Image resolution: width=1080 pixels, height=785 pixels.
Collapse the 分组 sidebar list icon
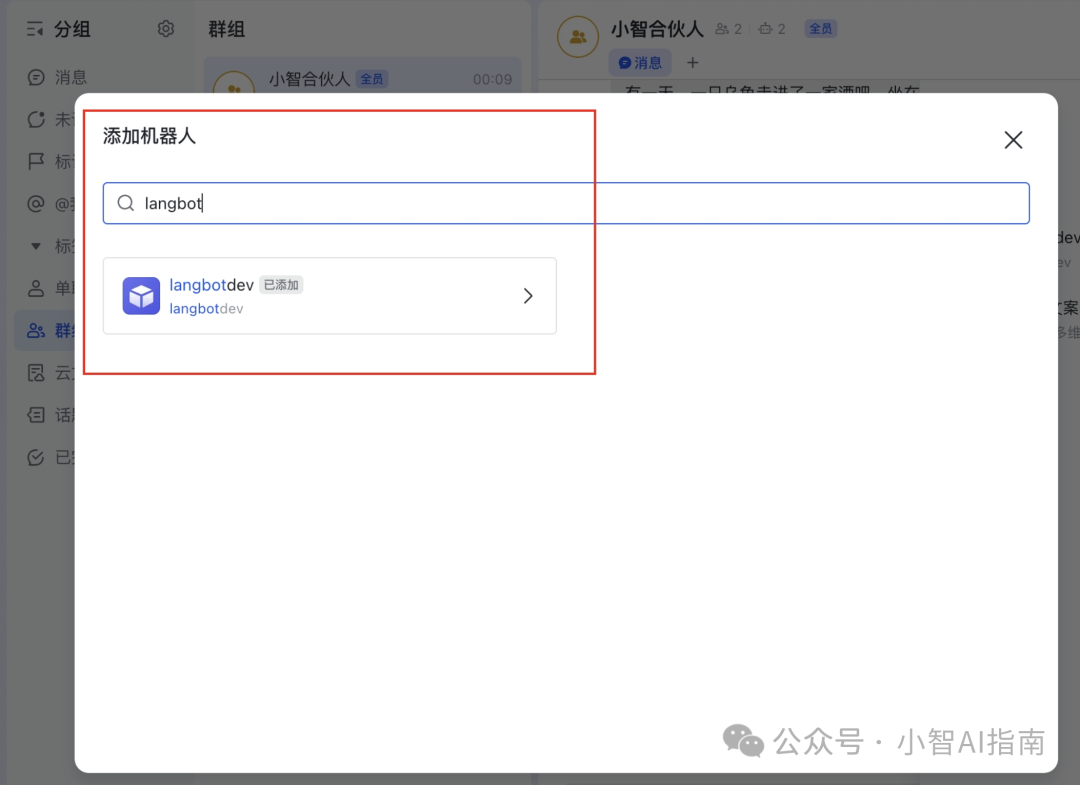pyautogui.click(x=35, y=30)
